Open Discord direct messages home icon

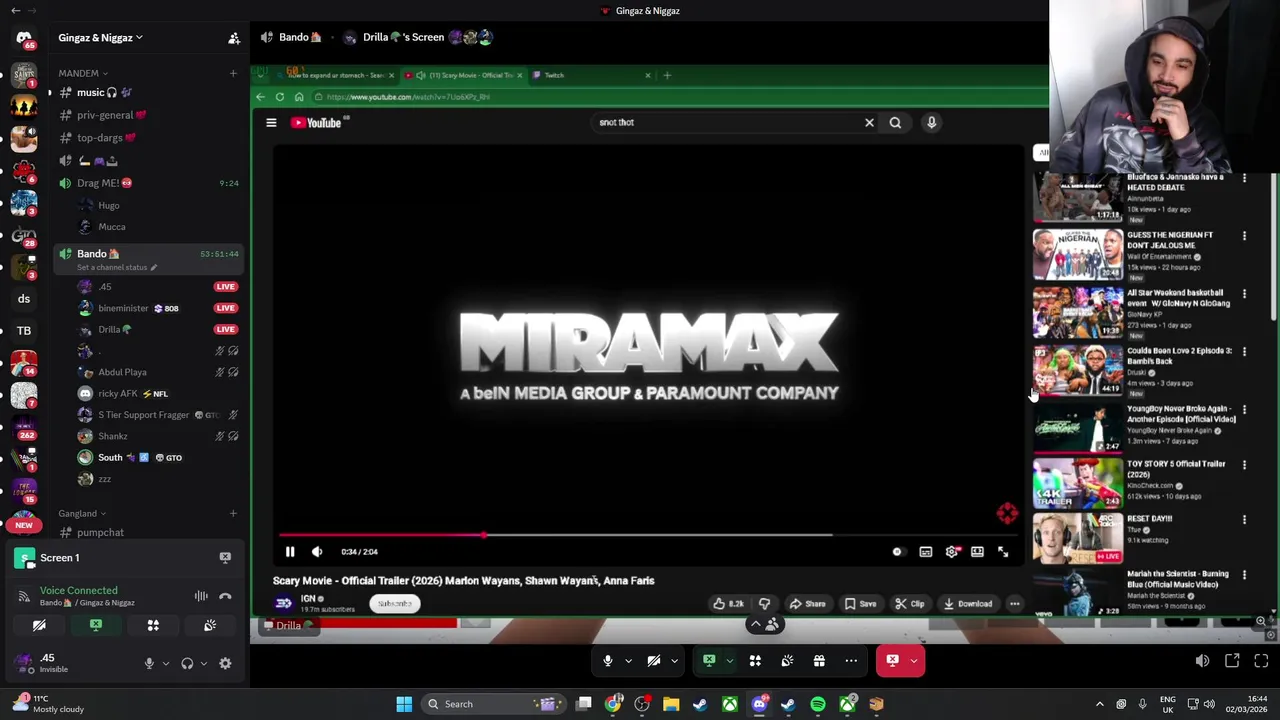click(24, 37)
